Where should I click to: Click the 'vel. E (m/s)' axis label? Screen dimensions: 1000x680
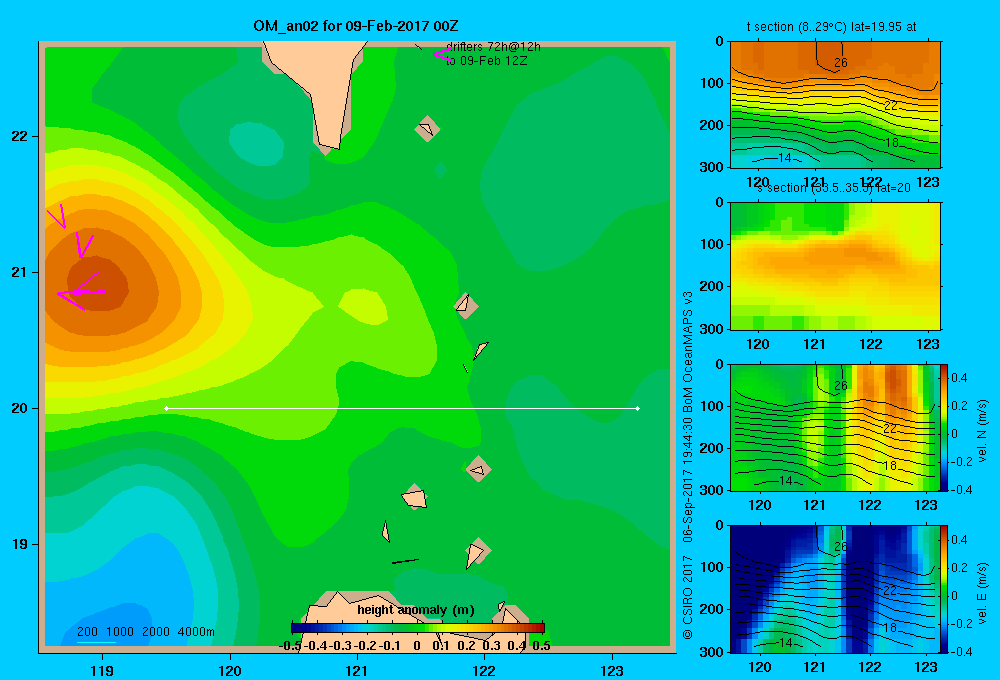pos(983,593)
